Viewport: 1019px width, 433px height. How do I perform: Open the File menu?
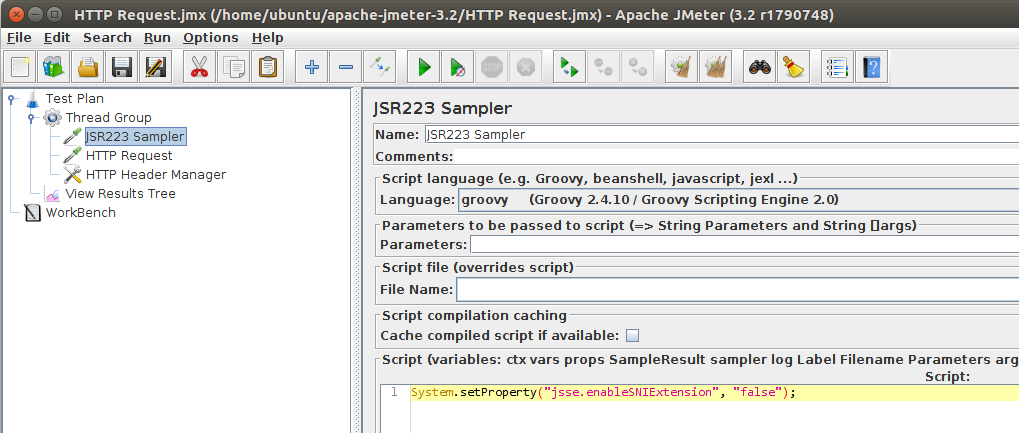click(19, 38)
